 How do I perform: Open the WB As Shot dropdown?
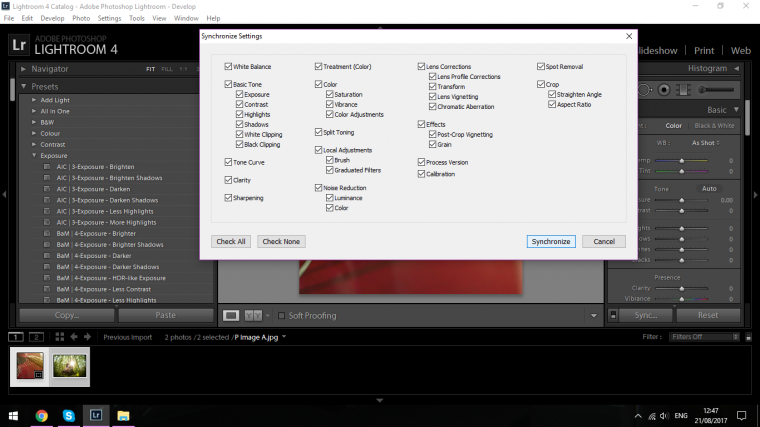click(x=706, y=143)
